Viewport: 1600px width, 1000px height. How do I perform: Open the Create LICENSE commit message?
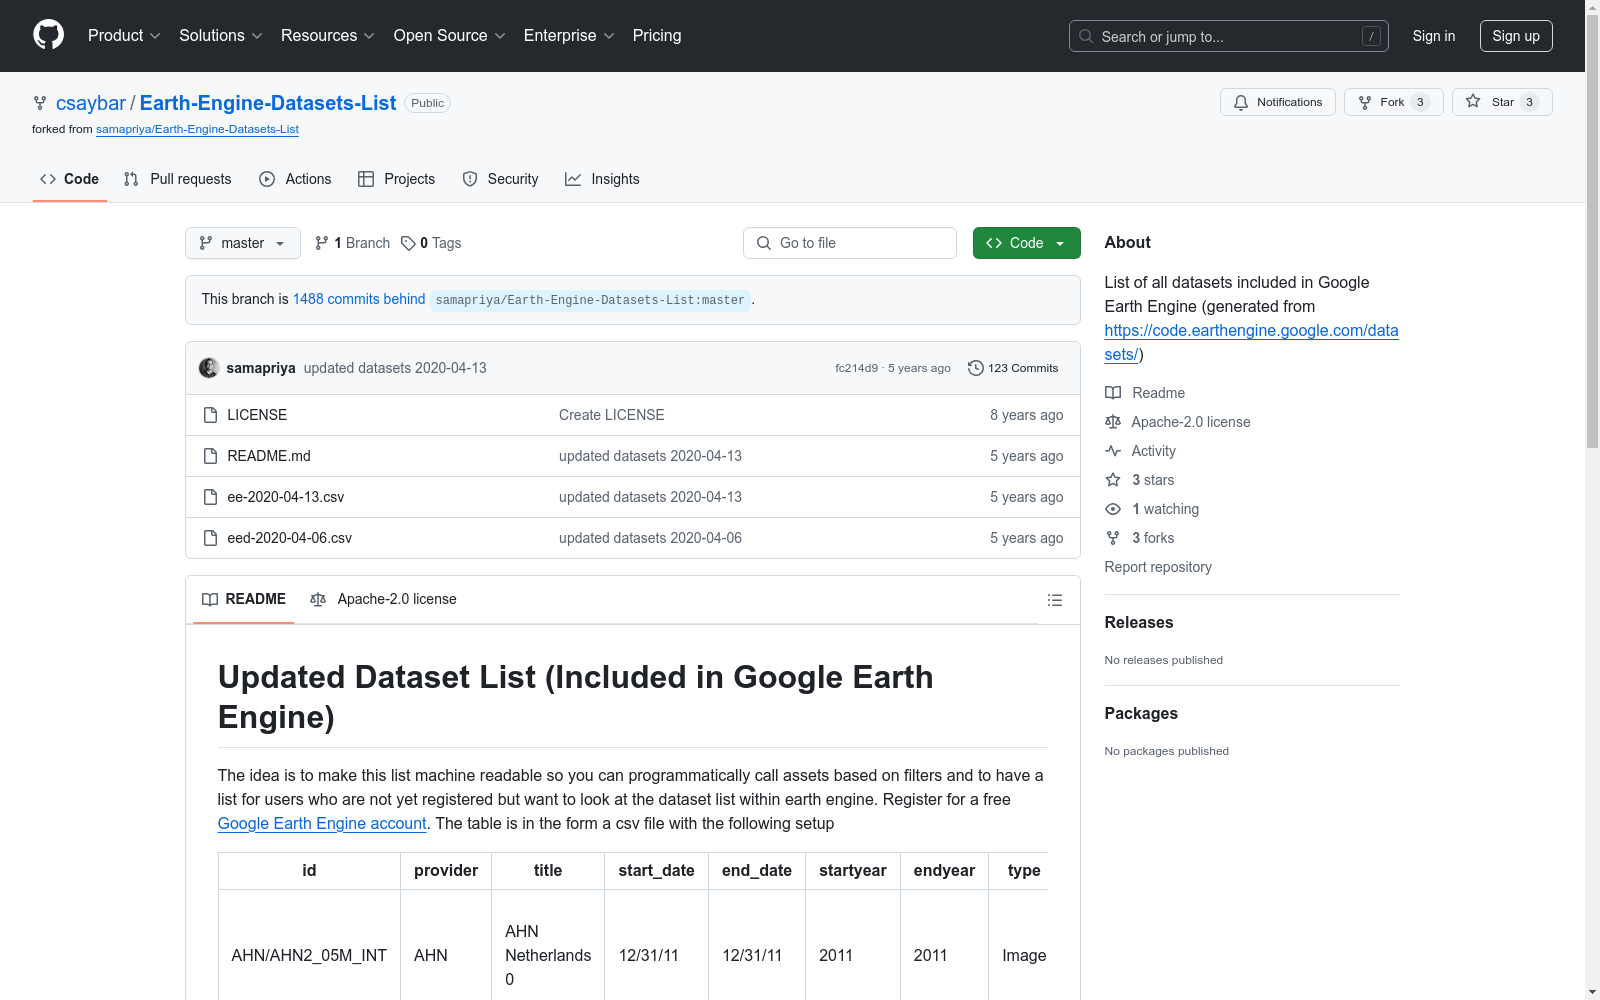coord(611,415)
